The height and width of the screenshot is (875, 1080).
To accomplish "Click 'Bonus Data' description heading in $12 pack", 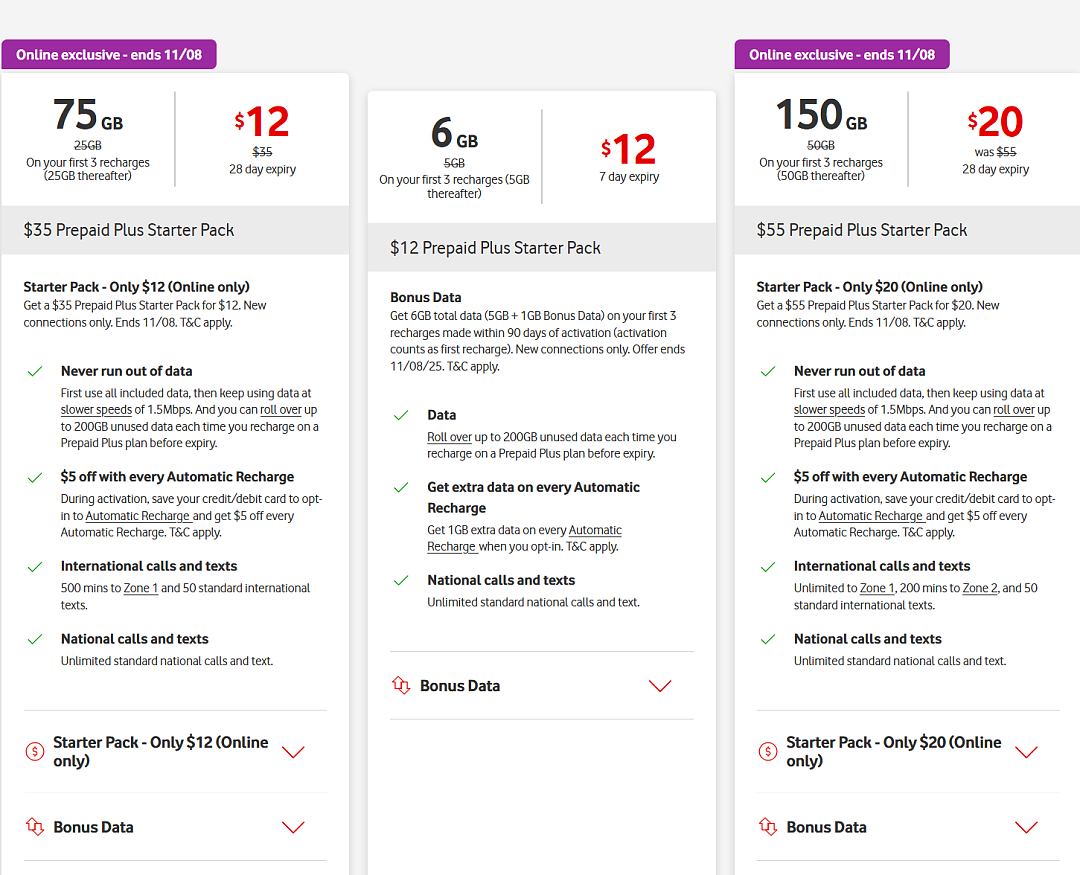I will coord(426,298).
